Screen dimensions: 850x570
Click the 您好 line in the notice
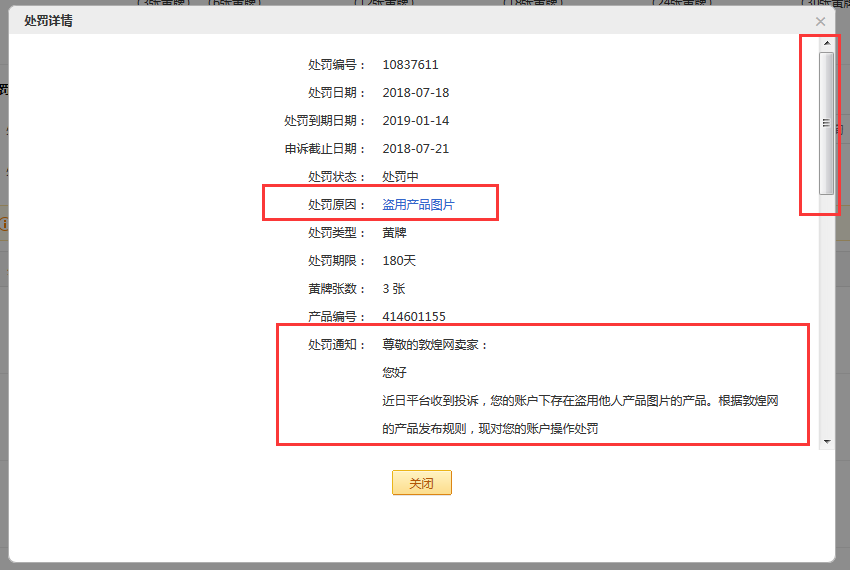coord(395,373)
